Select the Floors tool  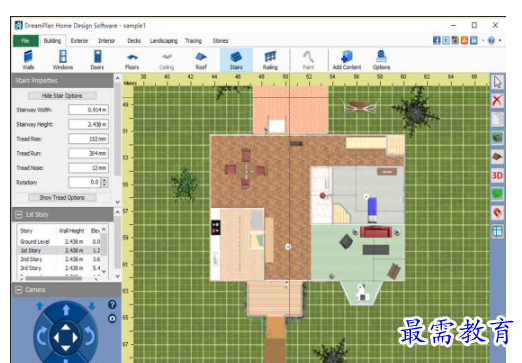click(132, 60)
